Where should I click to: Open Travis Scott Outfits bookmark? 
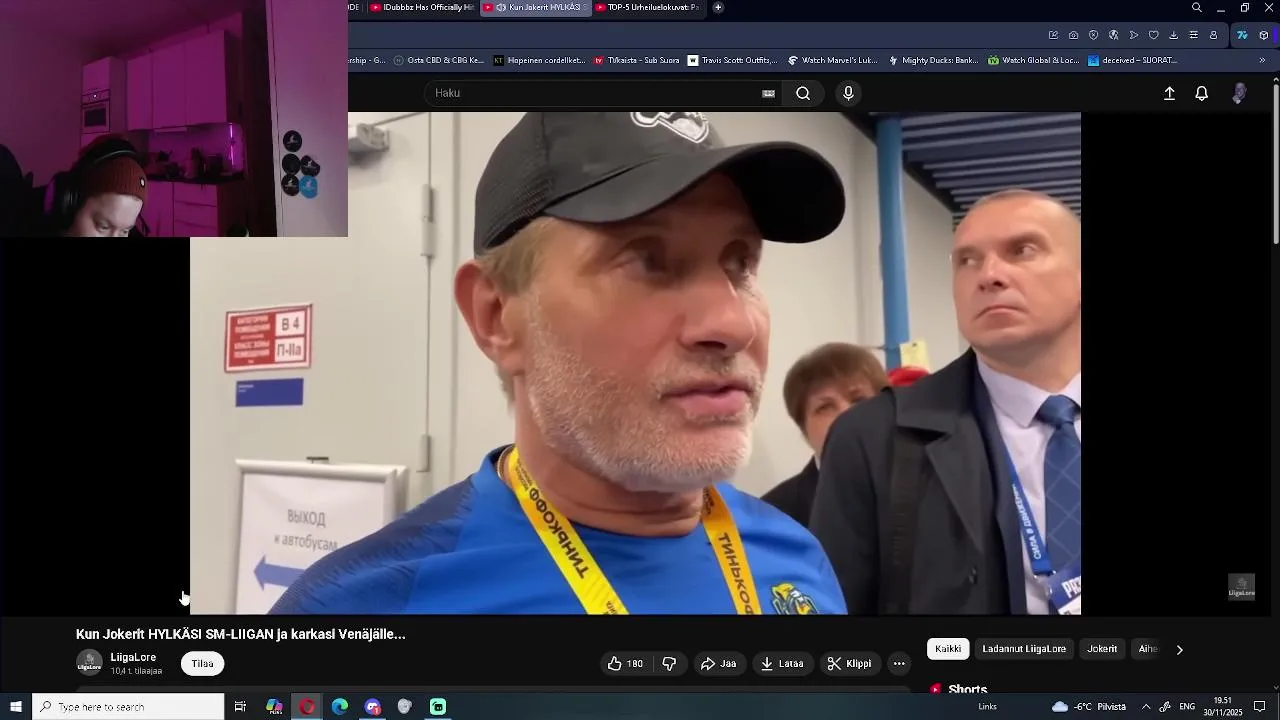point(732,60)
